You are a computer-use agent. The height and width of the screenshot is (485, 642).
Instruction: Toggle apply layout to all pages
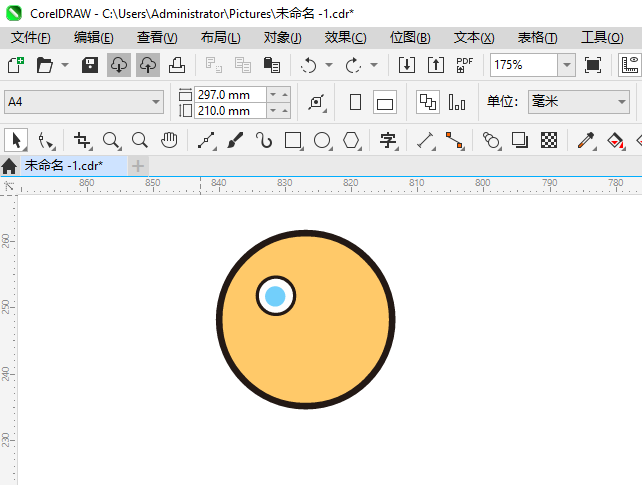point(427,102)
